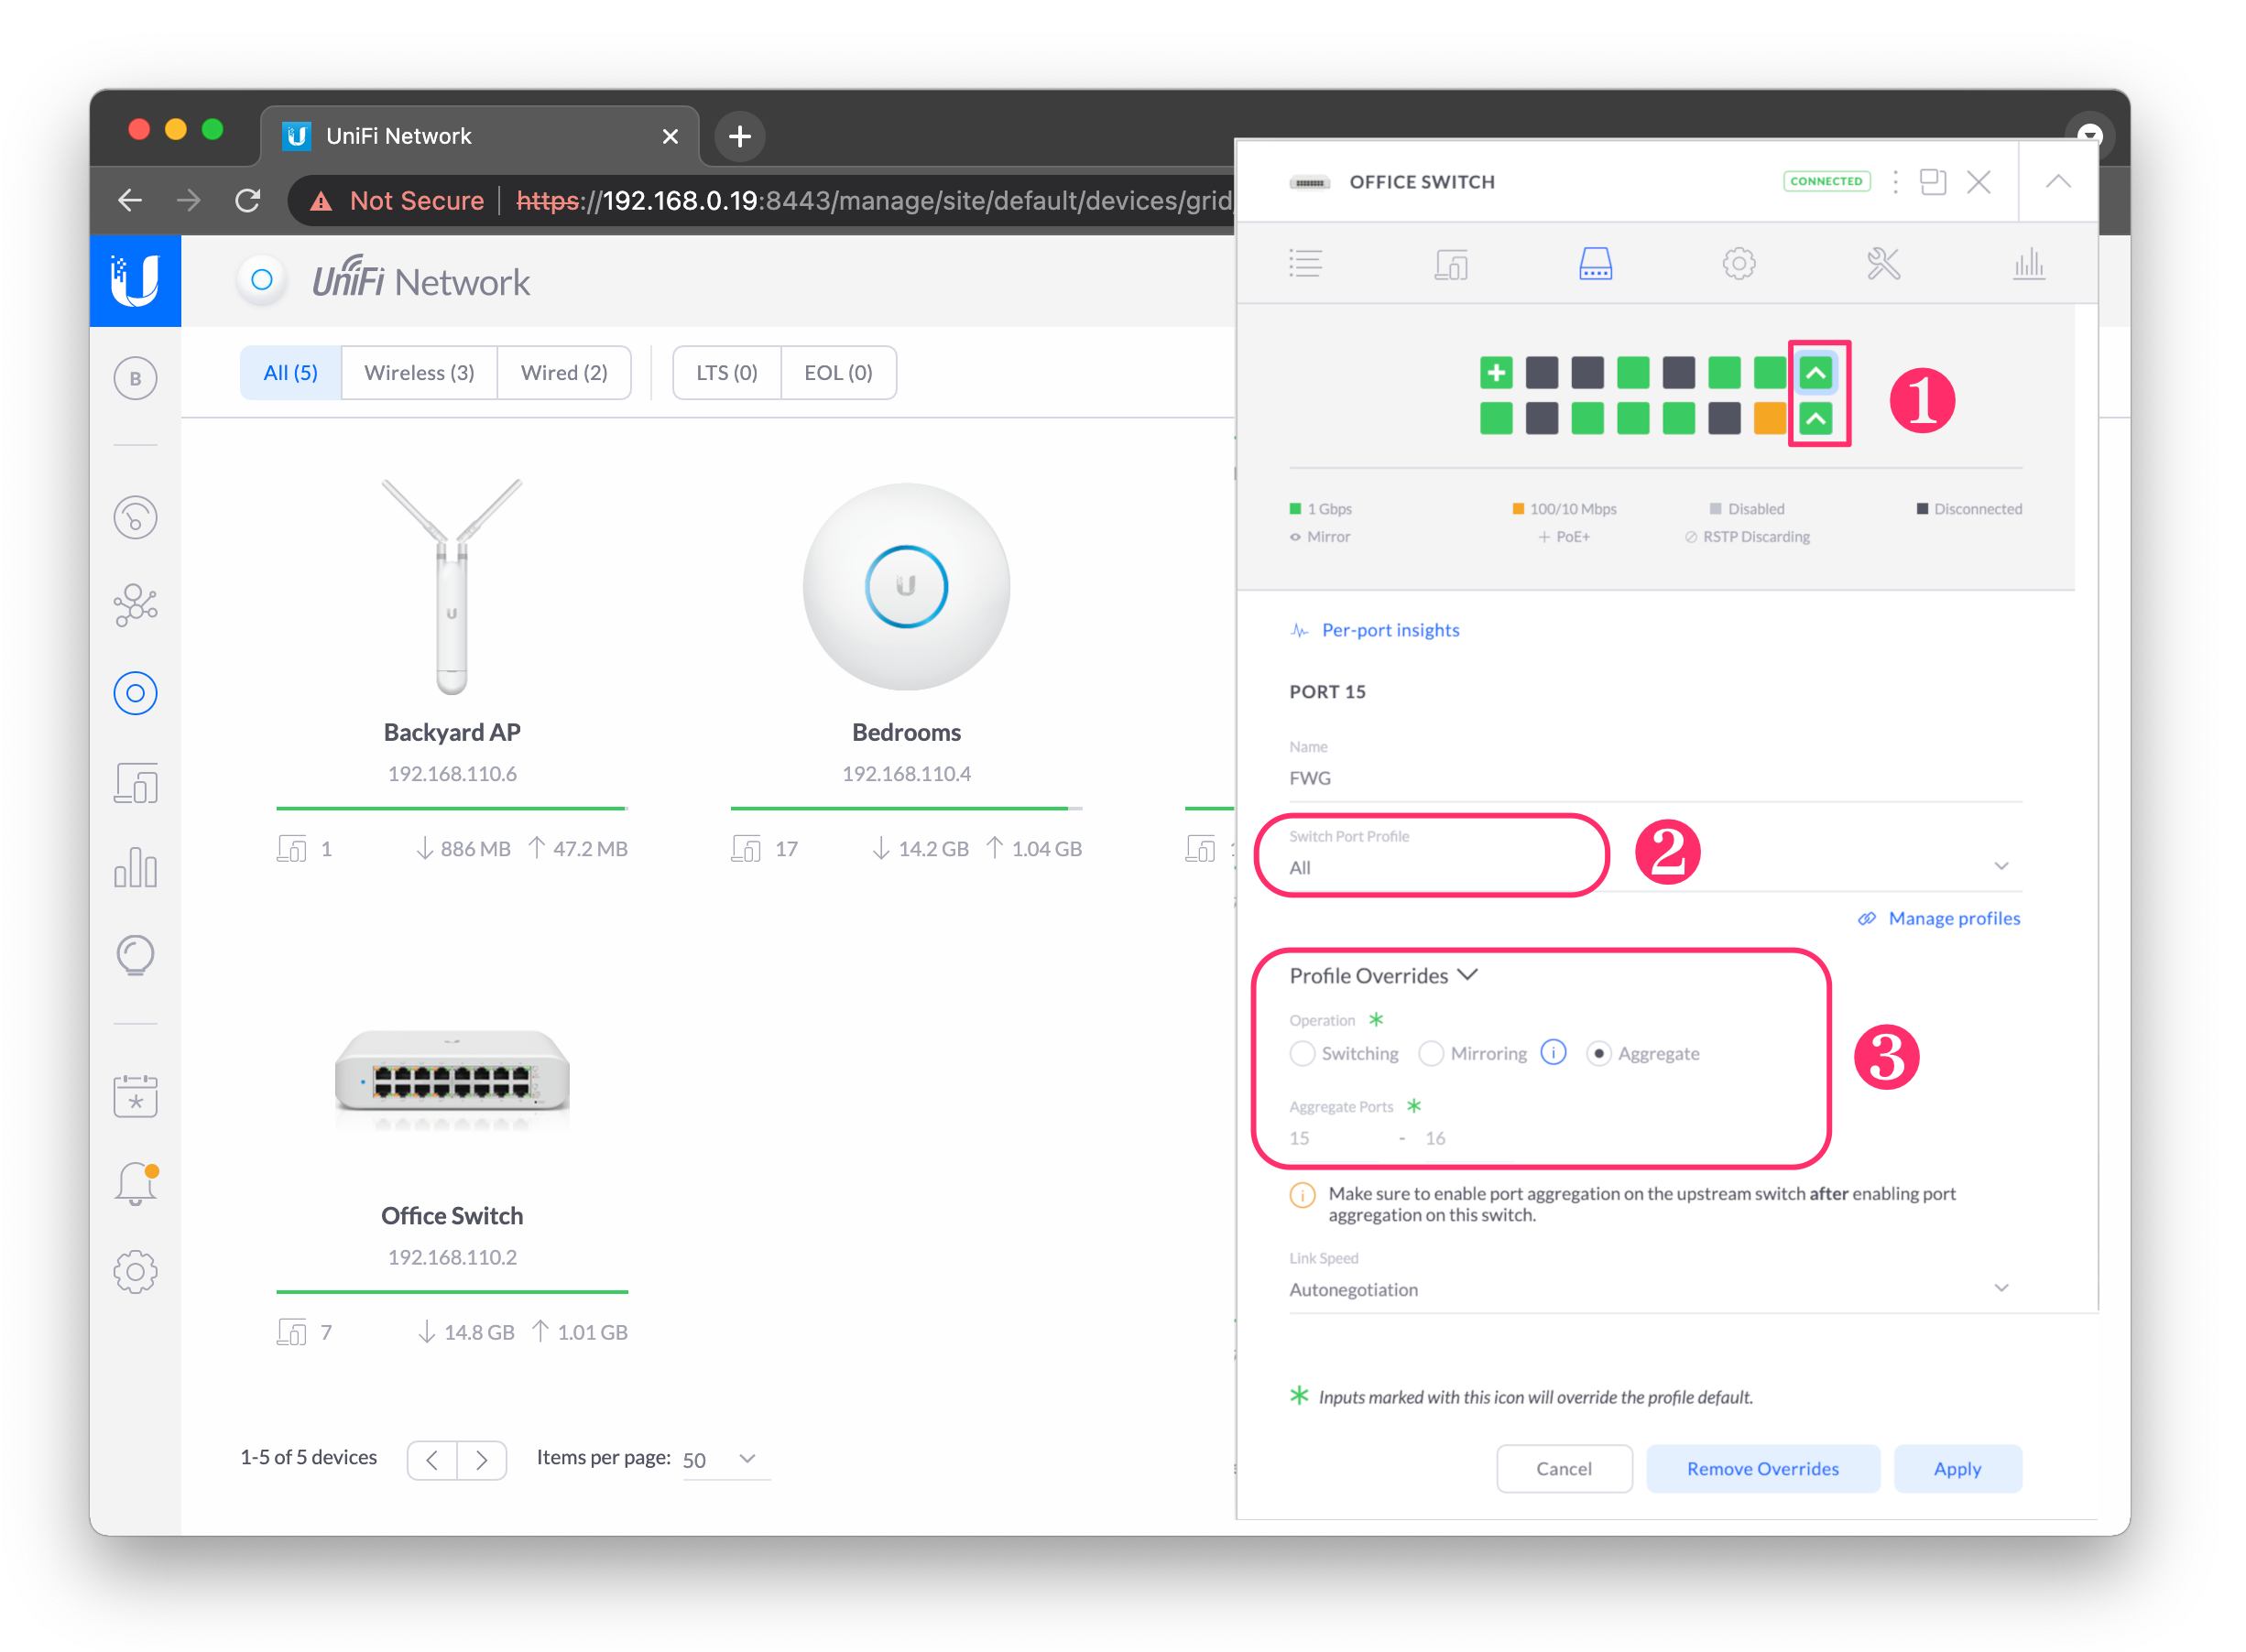The image size is (2246, 1652).
Task: Select the Mirroring operation radio
Action: click(x=1431, y=1053)
